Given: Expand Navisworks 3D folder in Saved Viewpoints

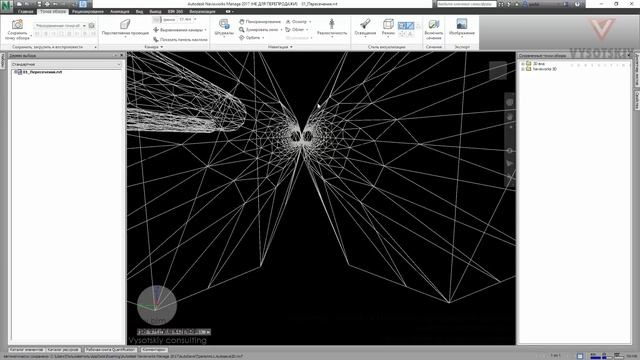Looking at the screenshot, I should [x=523, y=69].
